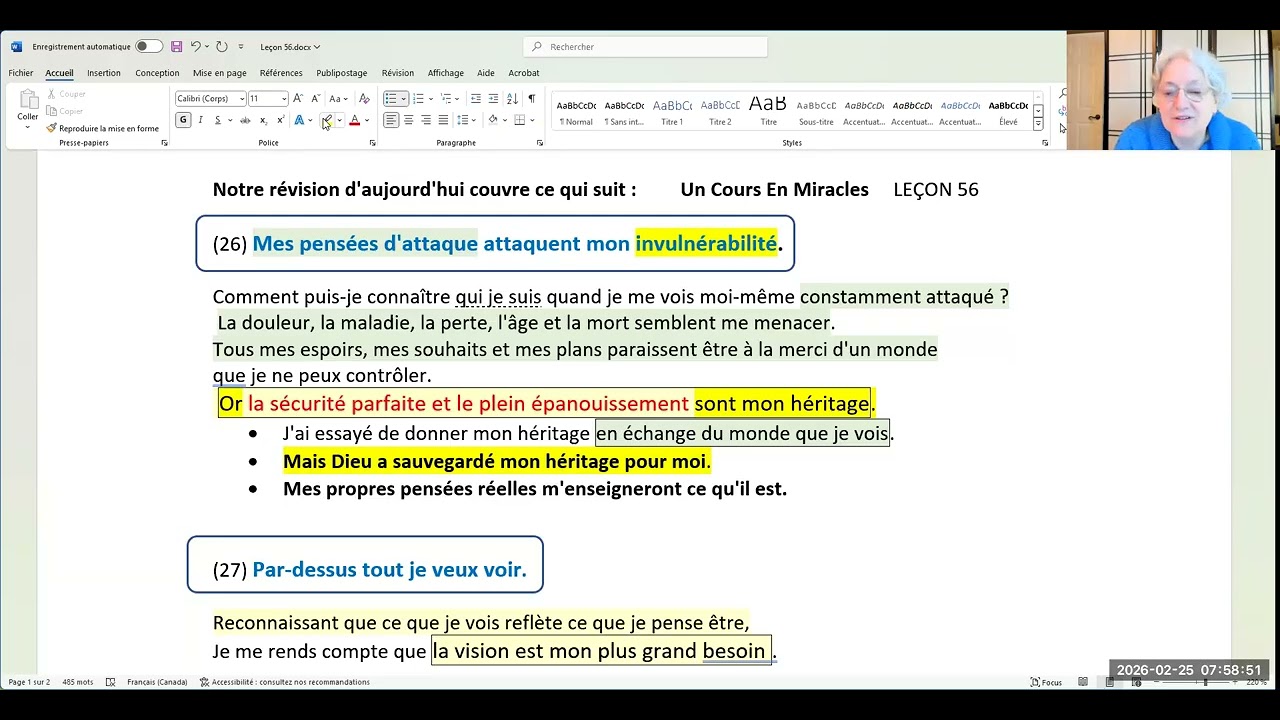Open the Mise en page tab
The height and width of the screenshot is (720, 1280).
pos(220,73)
